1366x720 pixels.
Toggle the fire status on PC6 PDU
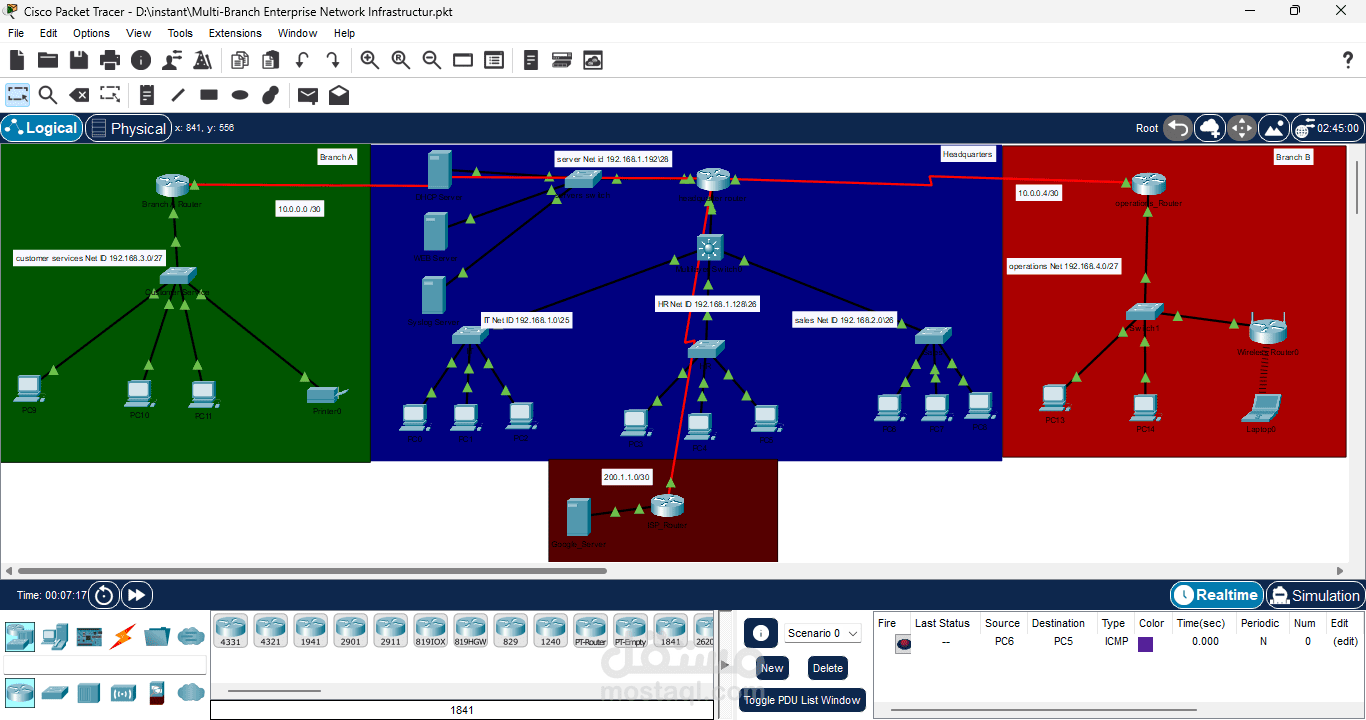tap(903, 643)
